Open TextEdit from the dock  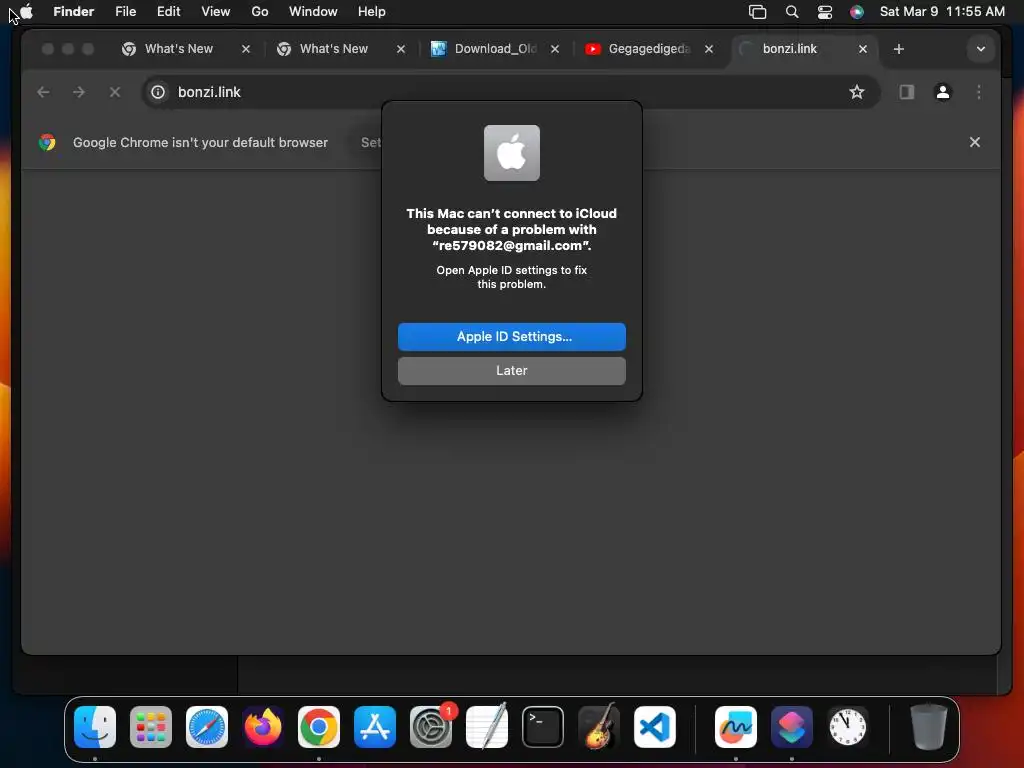[x=487, y=727]
